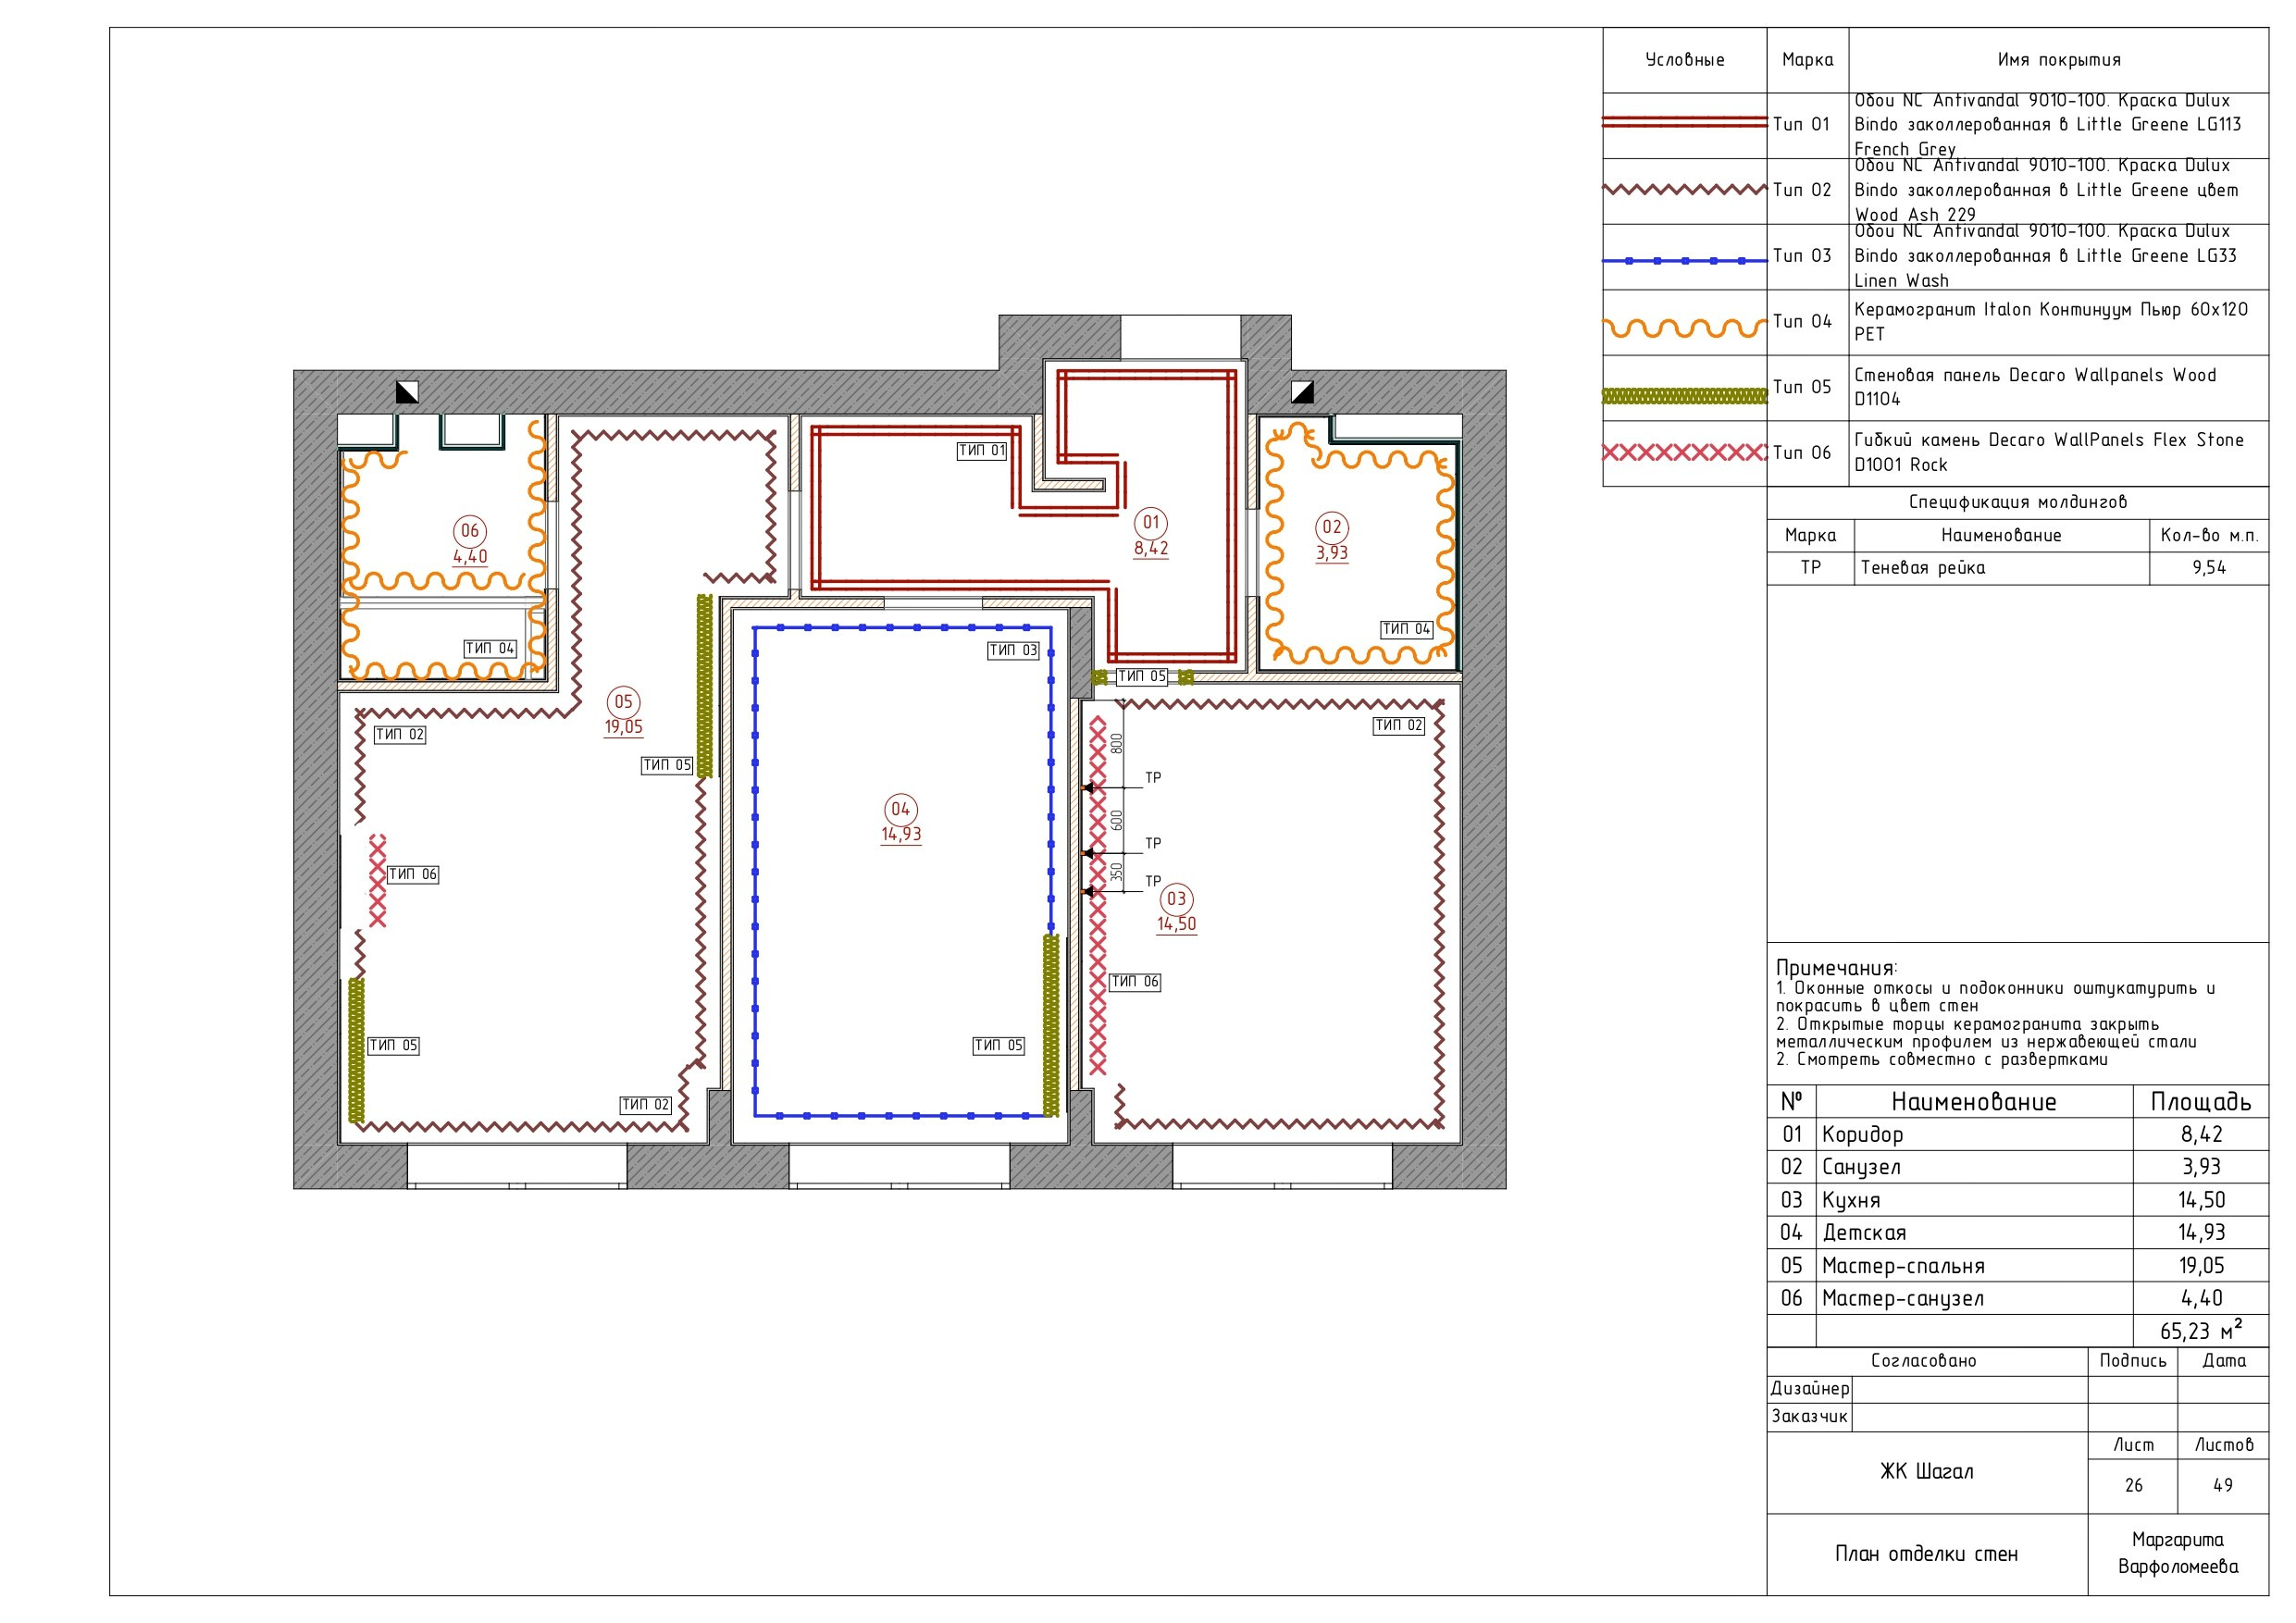Click the circled room number 06 on plan
This screenshot has height=1623, width=2296.
click(x=470, y=530)
